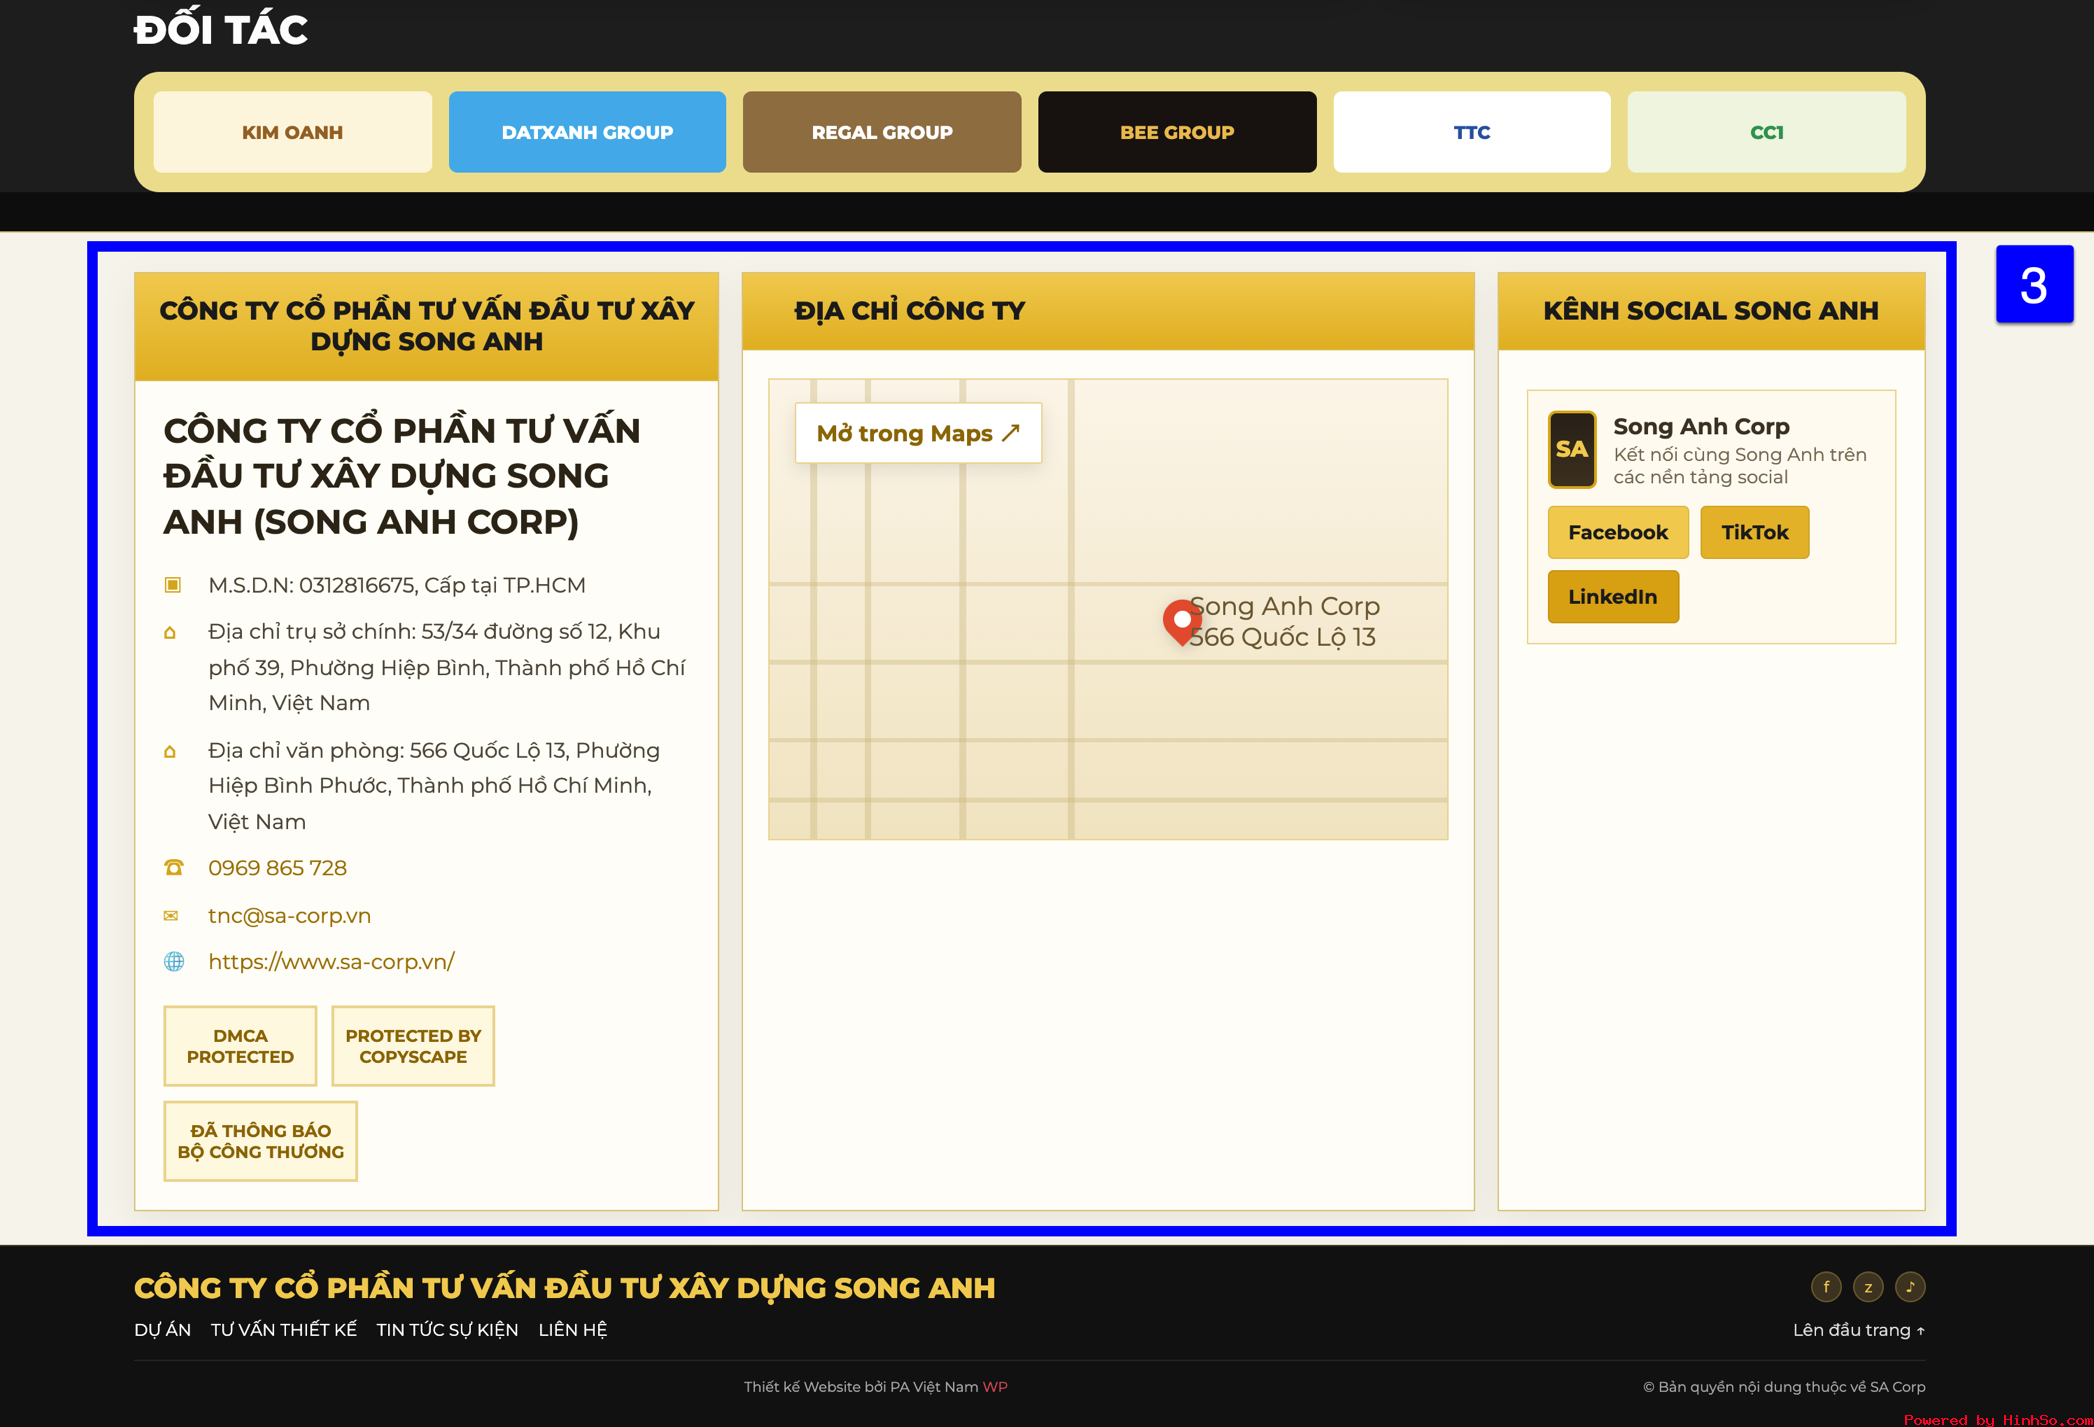Image resolution: width=2094 pixels, height=1427 pixels.
Task: Open the CC1 partner tile
Action: pos(1767,132)
